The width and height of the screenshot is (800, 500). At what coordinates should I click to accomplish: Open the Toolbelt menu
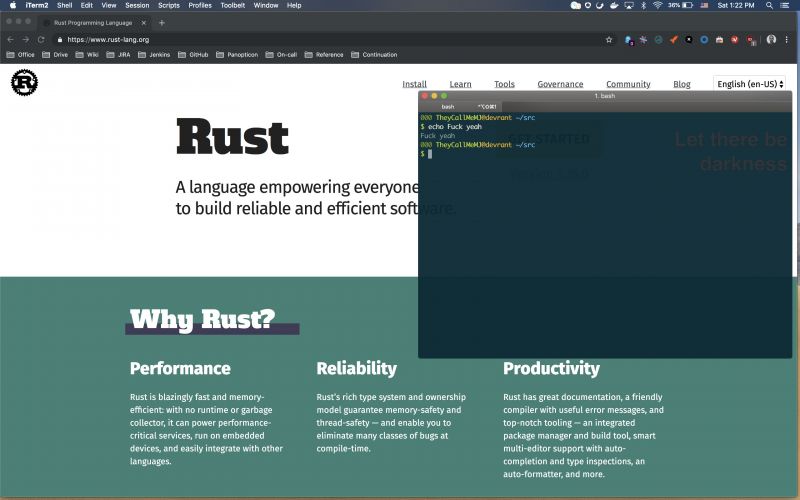coord(233,5)
